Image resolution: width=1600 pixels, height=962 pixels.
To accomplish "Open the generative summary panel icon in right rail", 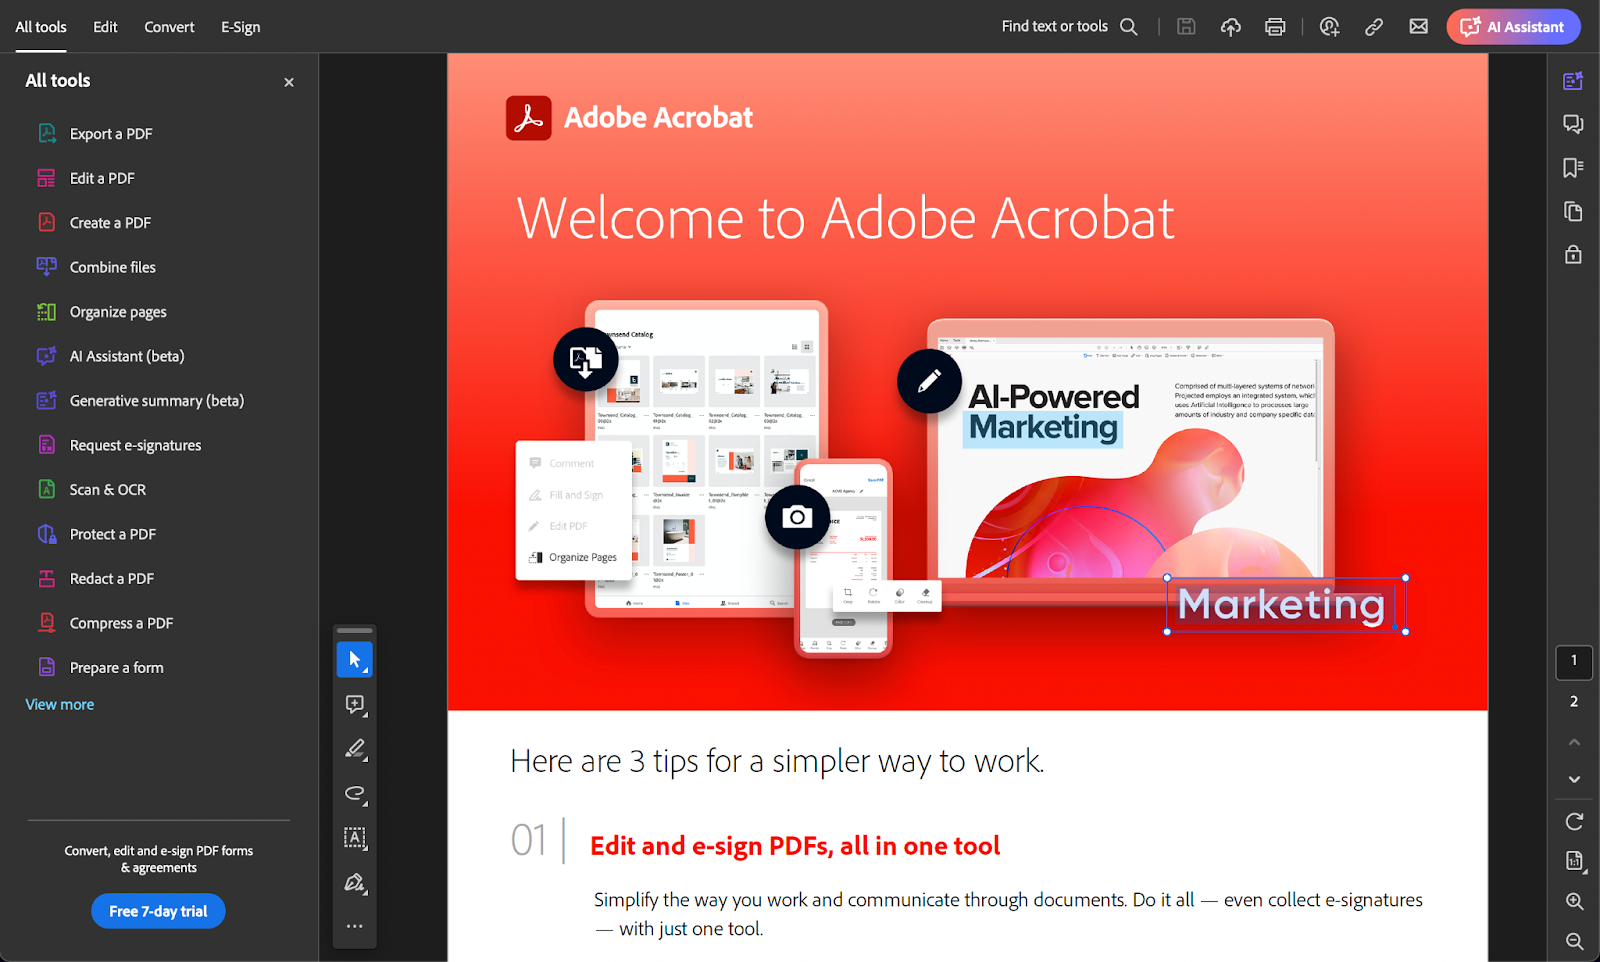I will coord(1573,81).
